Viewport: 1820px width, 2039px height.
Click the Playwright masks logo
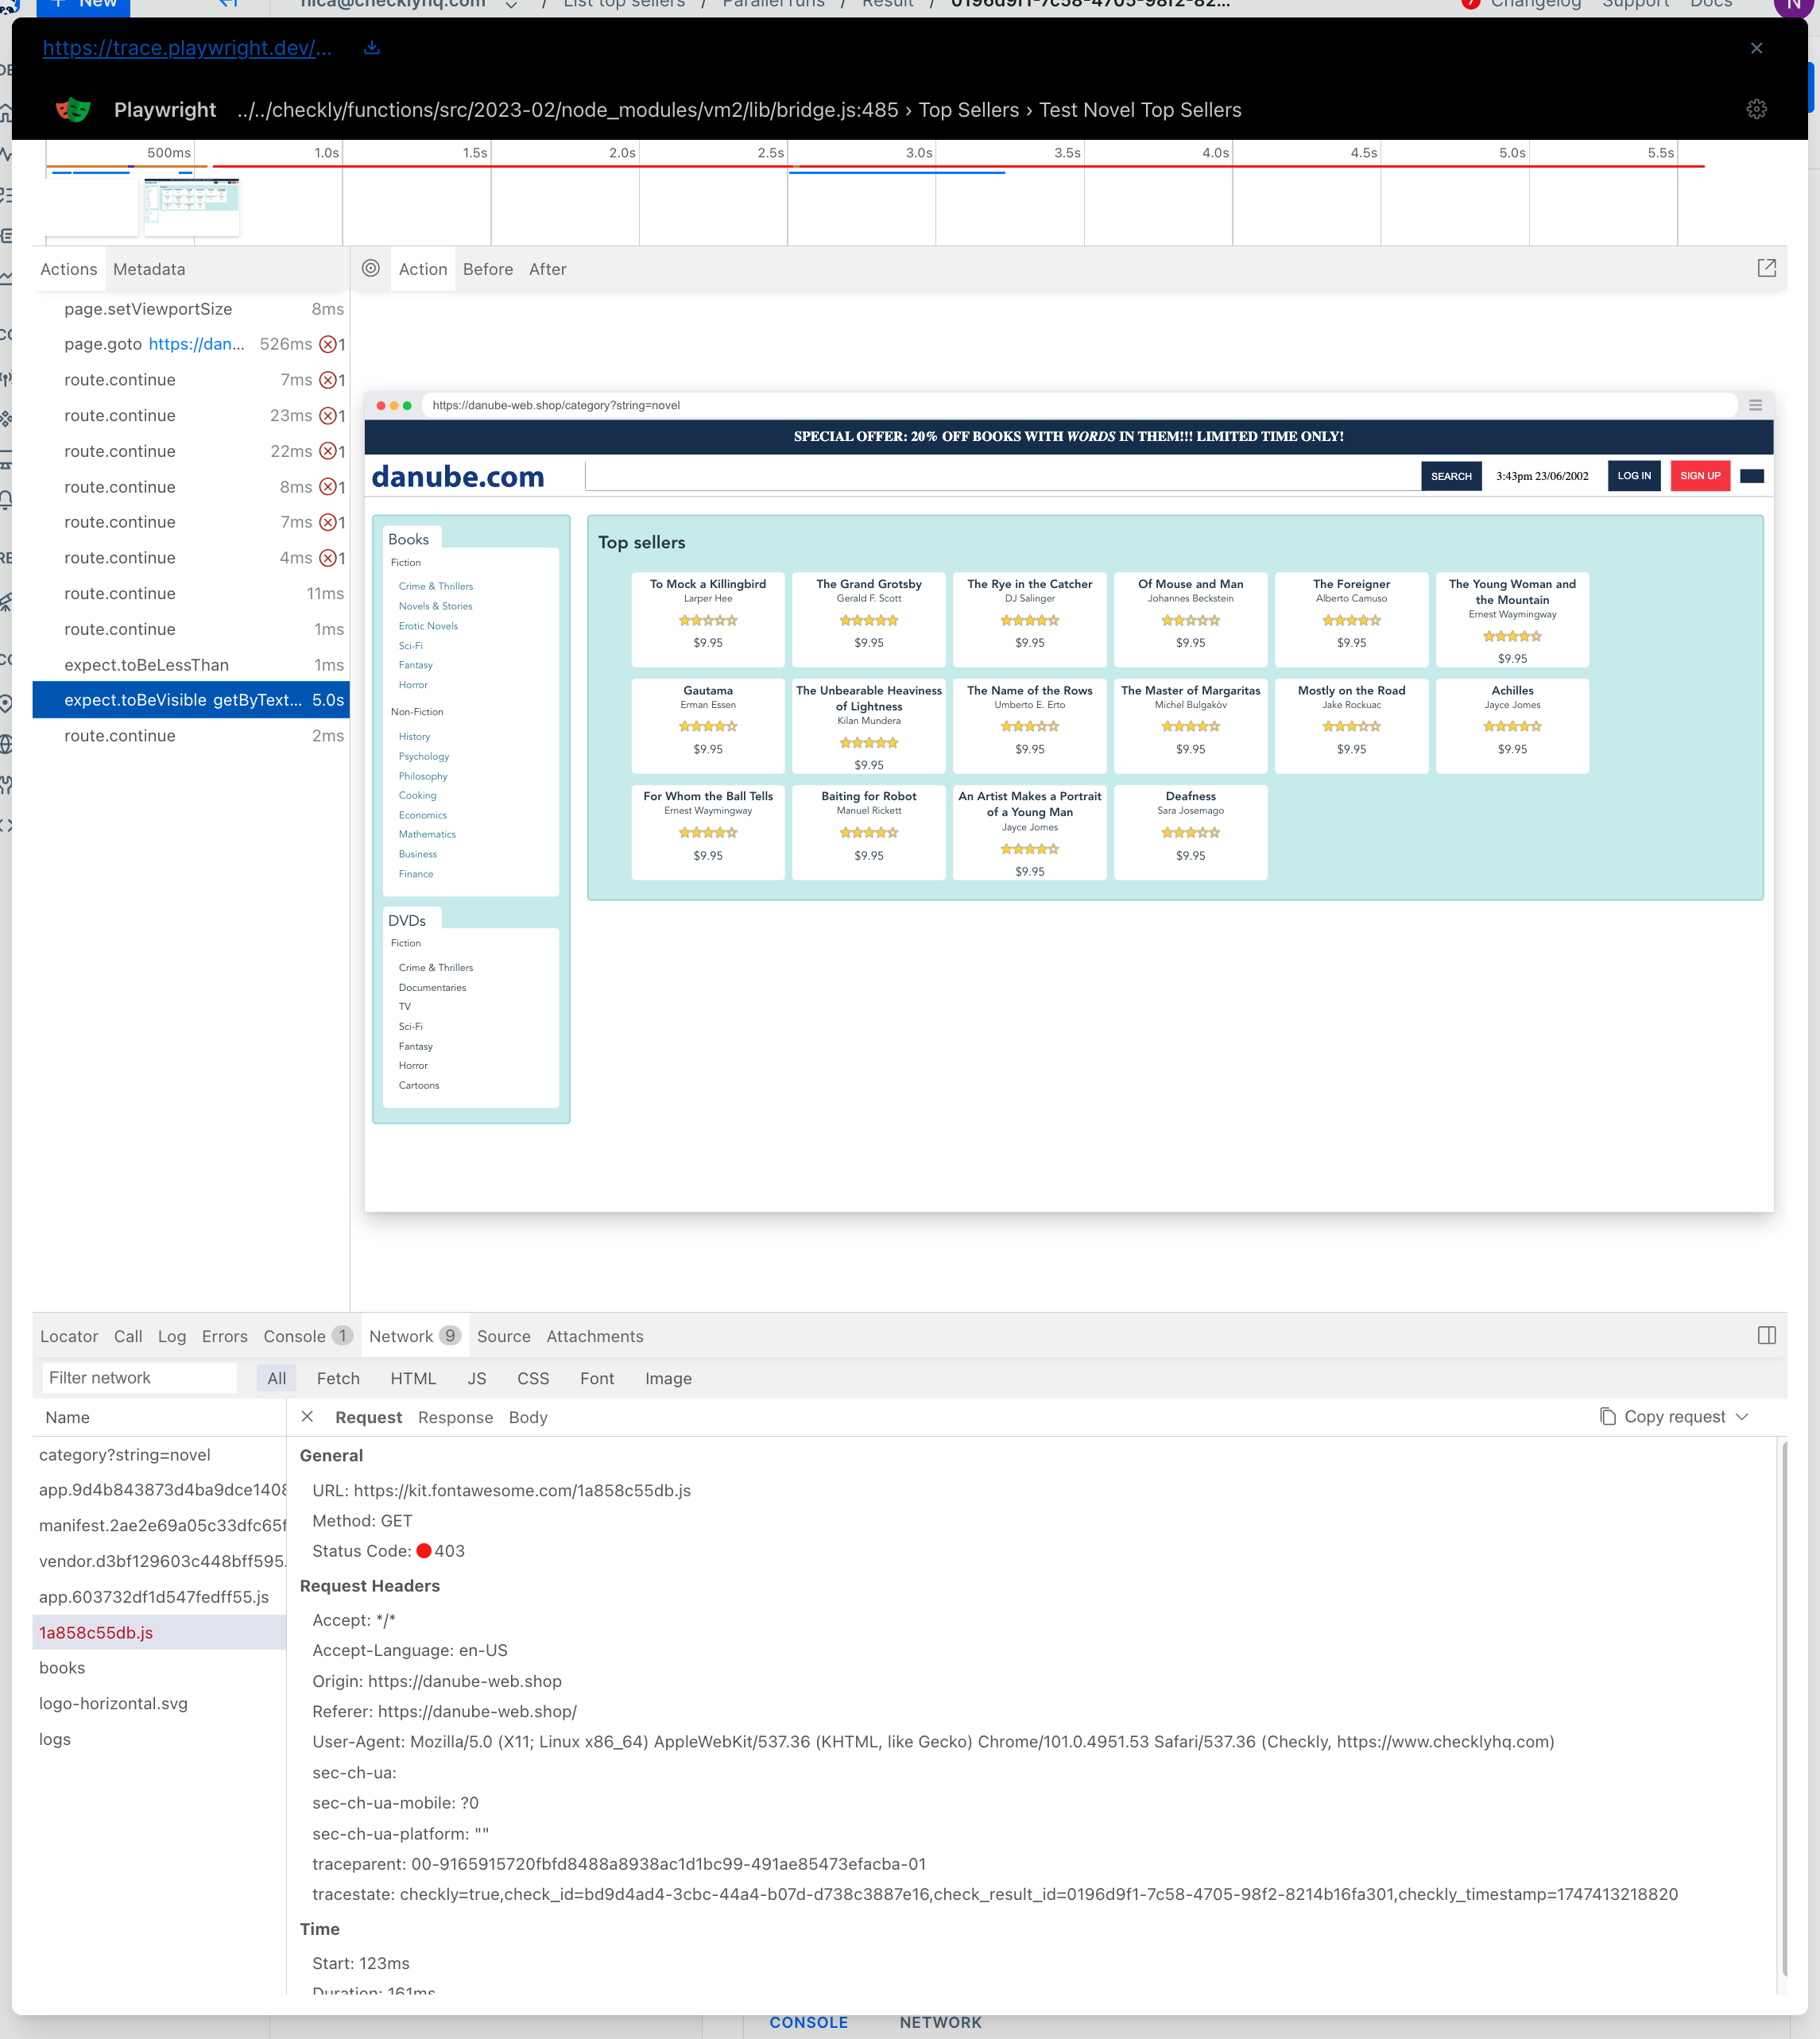pos(75,109)
